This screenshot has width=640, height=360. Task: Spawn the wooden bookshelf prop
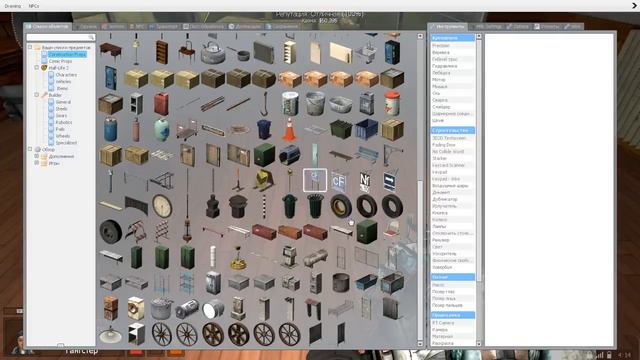pos(162,52)
